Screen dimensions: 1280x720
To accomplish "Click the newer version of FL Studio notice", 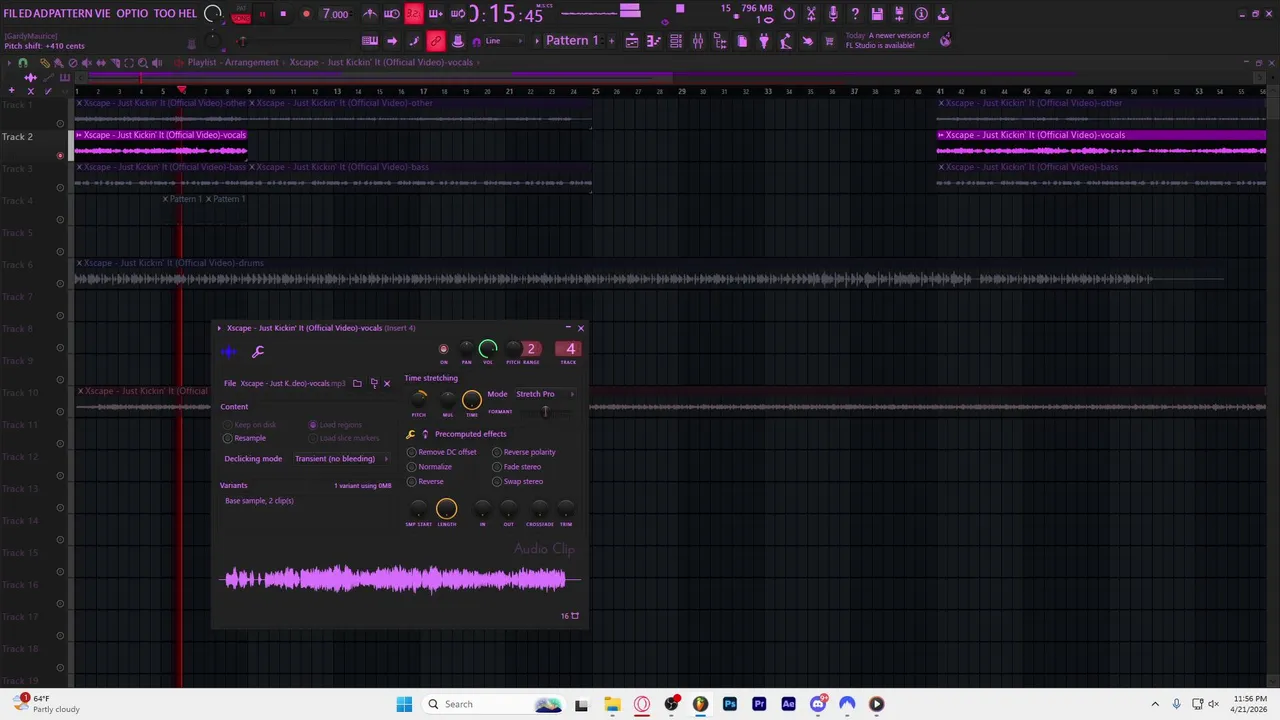I will coord(887,41).
